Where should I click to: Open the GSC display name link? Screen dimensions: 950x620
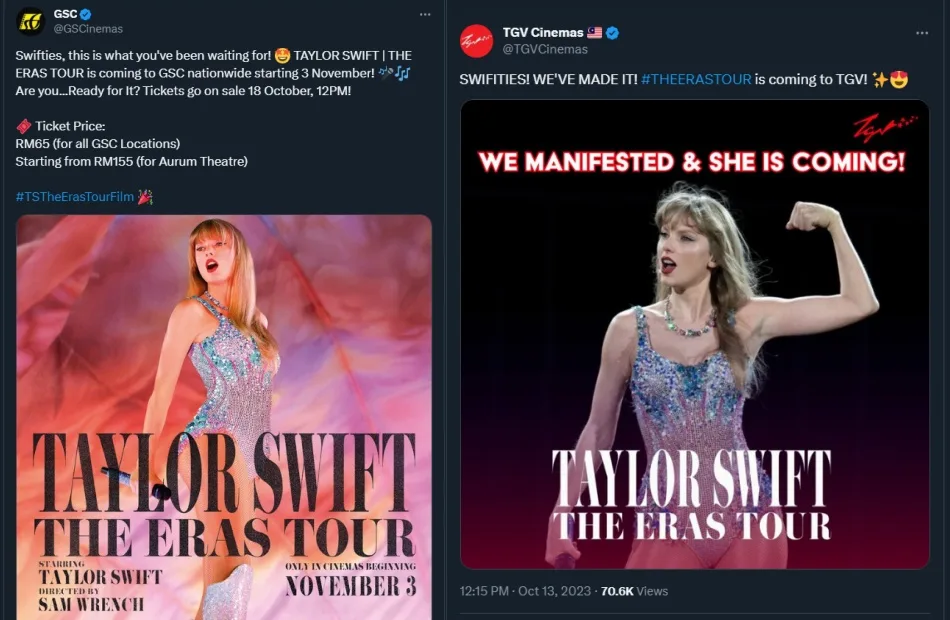pyautogui.click(x=65, y=15)
